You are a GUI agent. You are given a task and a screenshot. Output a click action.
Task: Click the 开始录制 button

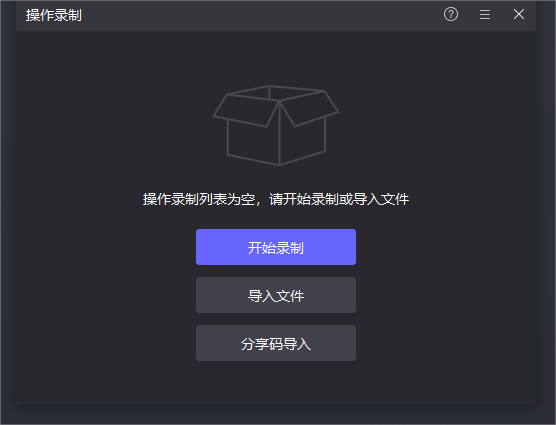tap(276, 247)
